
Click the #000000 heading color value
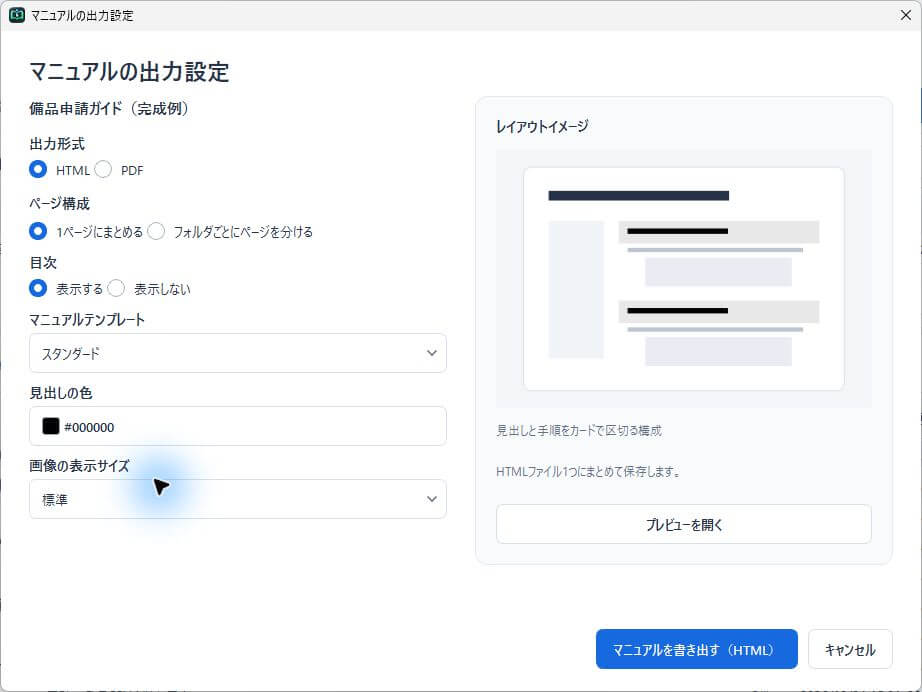point(89,427)
